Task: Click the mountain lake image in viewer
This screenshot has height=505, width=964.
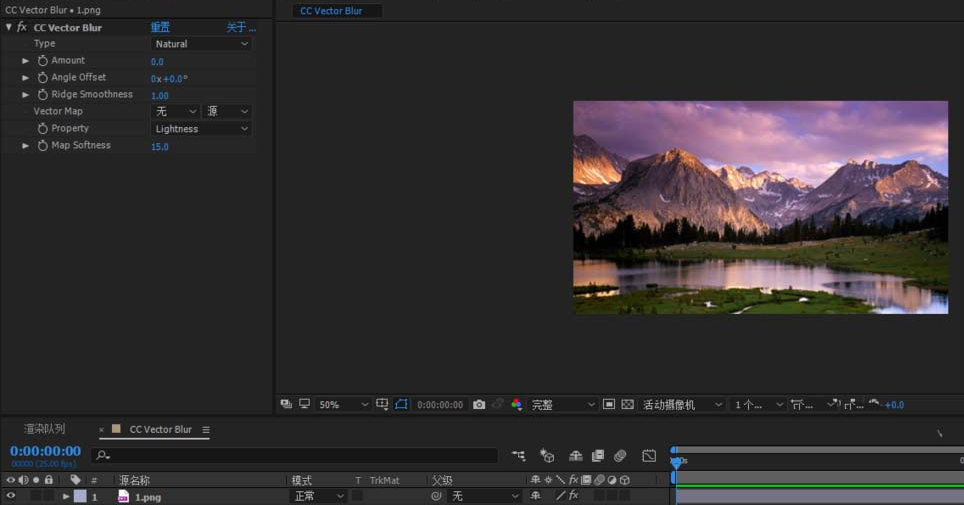Action: 761,207
